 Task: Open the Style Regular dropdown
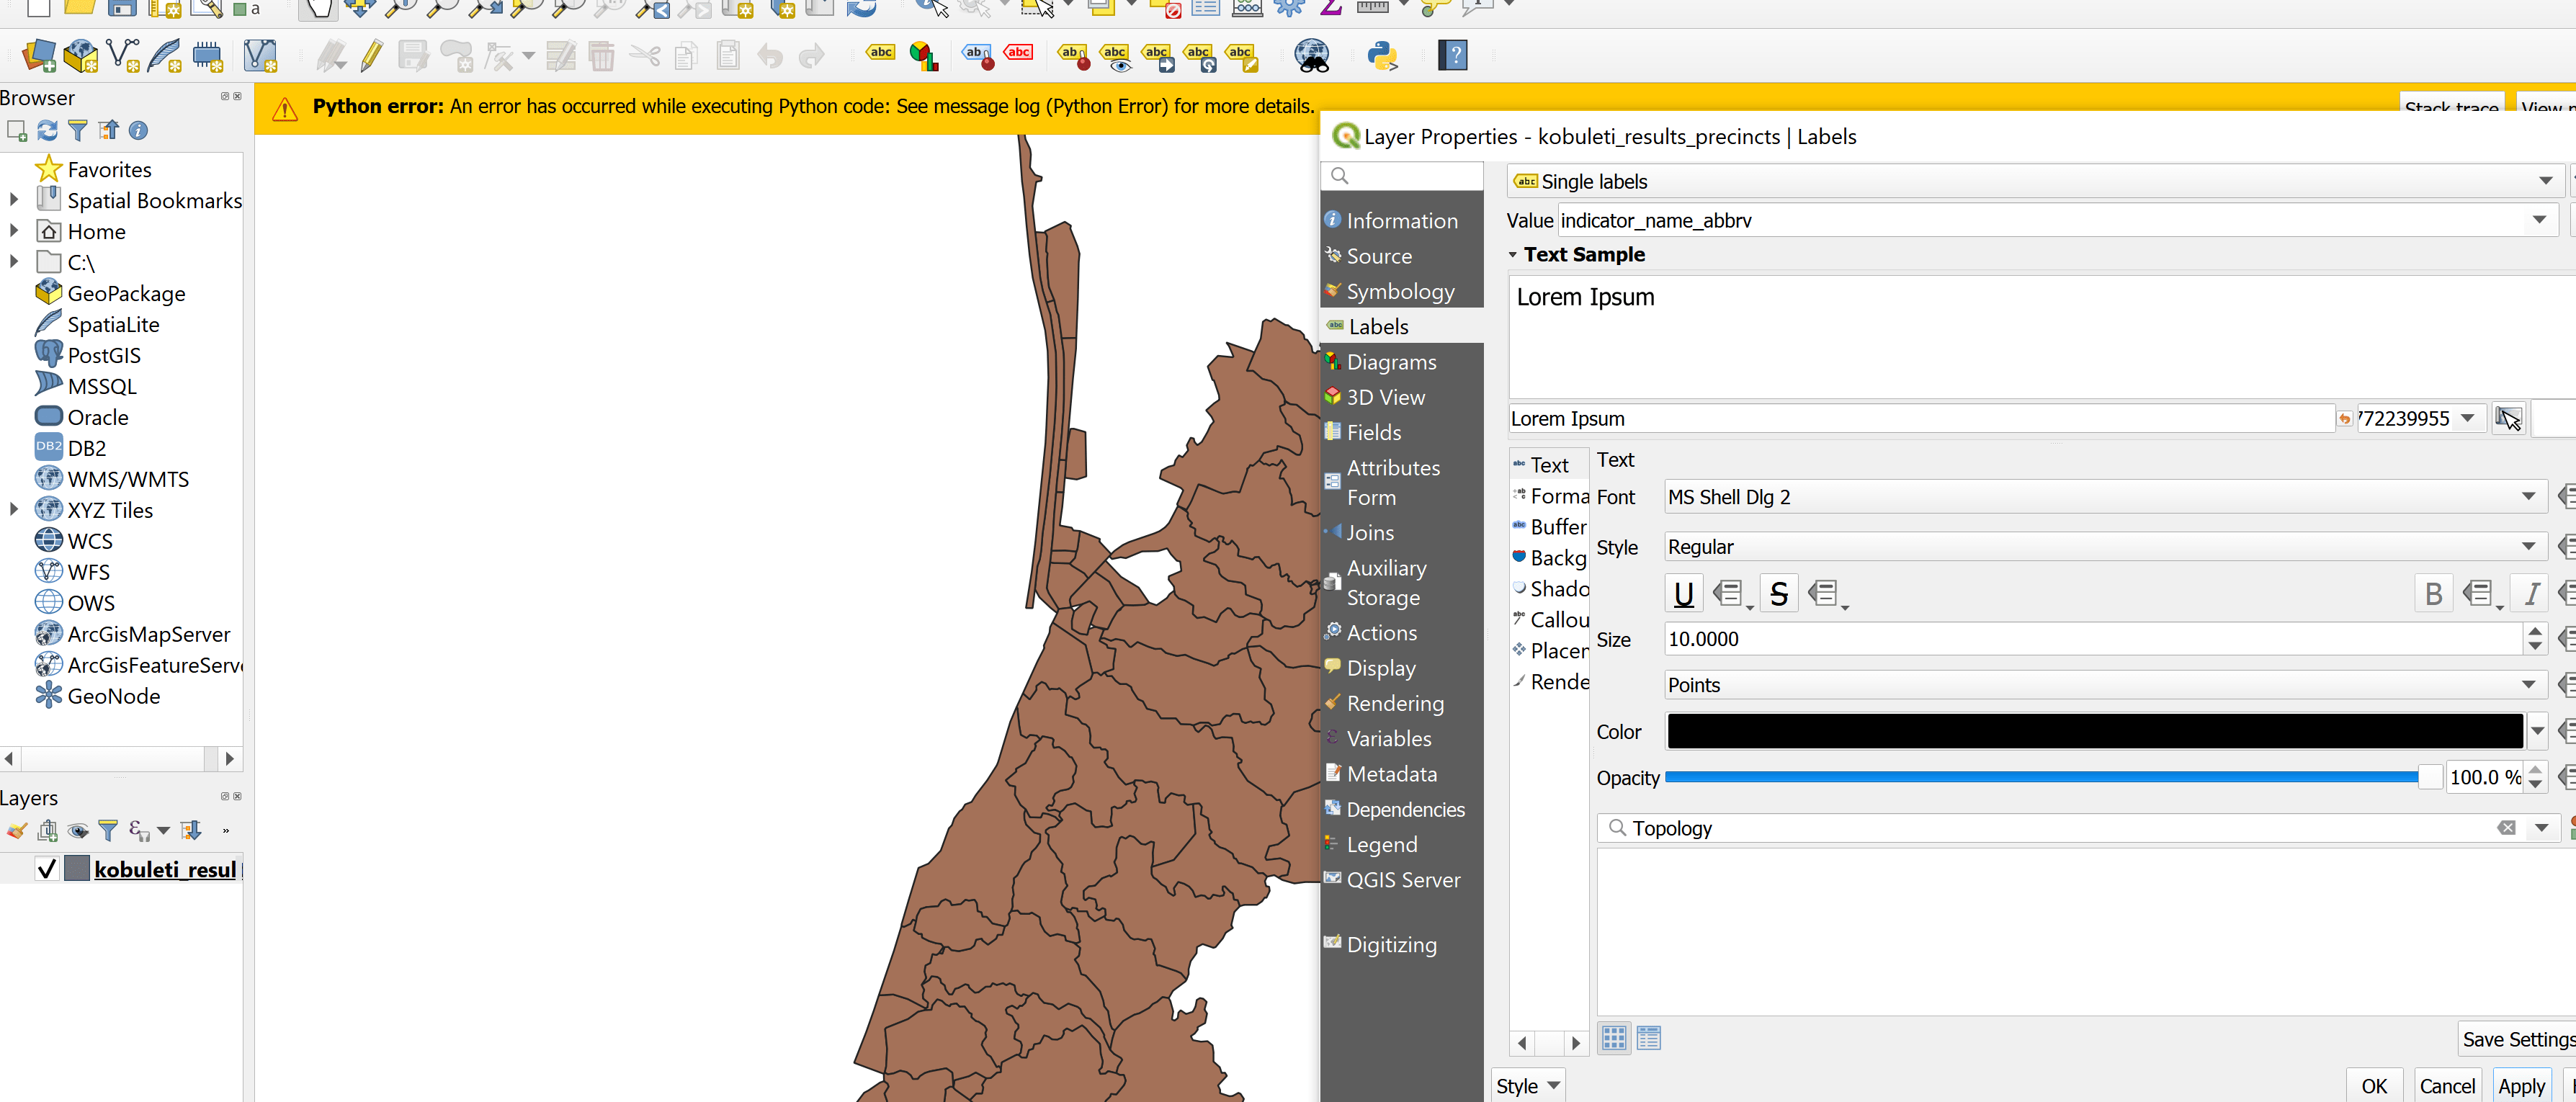pyautogui.click(x=2105, y=547)
